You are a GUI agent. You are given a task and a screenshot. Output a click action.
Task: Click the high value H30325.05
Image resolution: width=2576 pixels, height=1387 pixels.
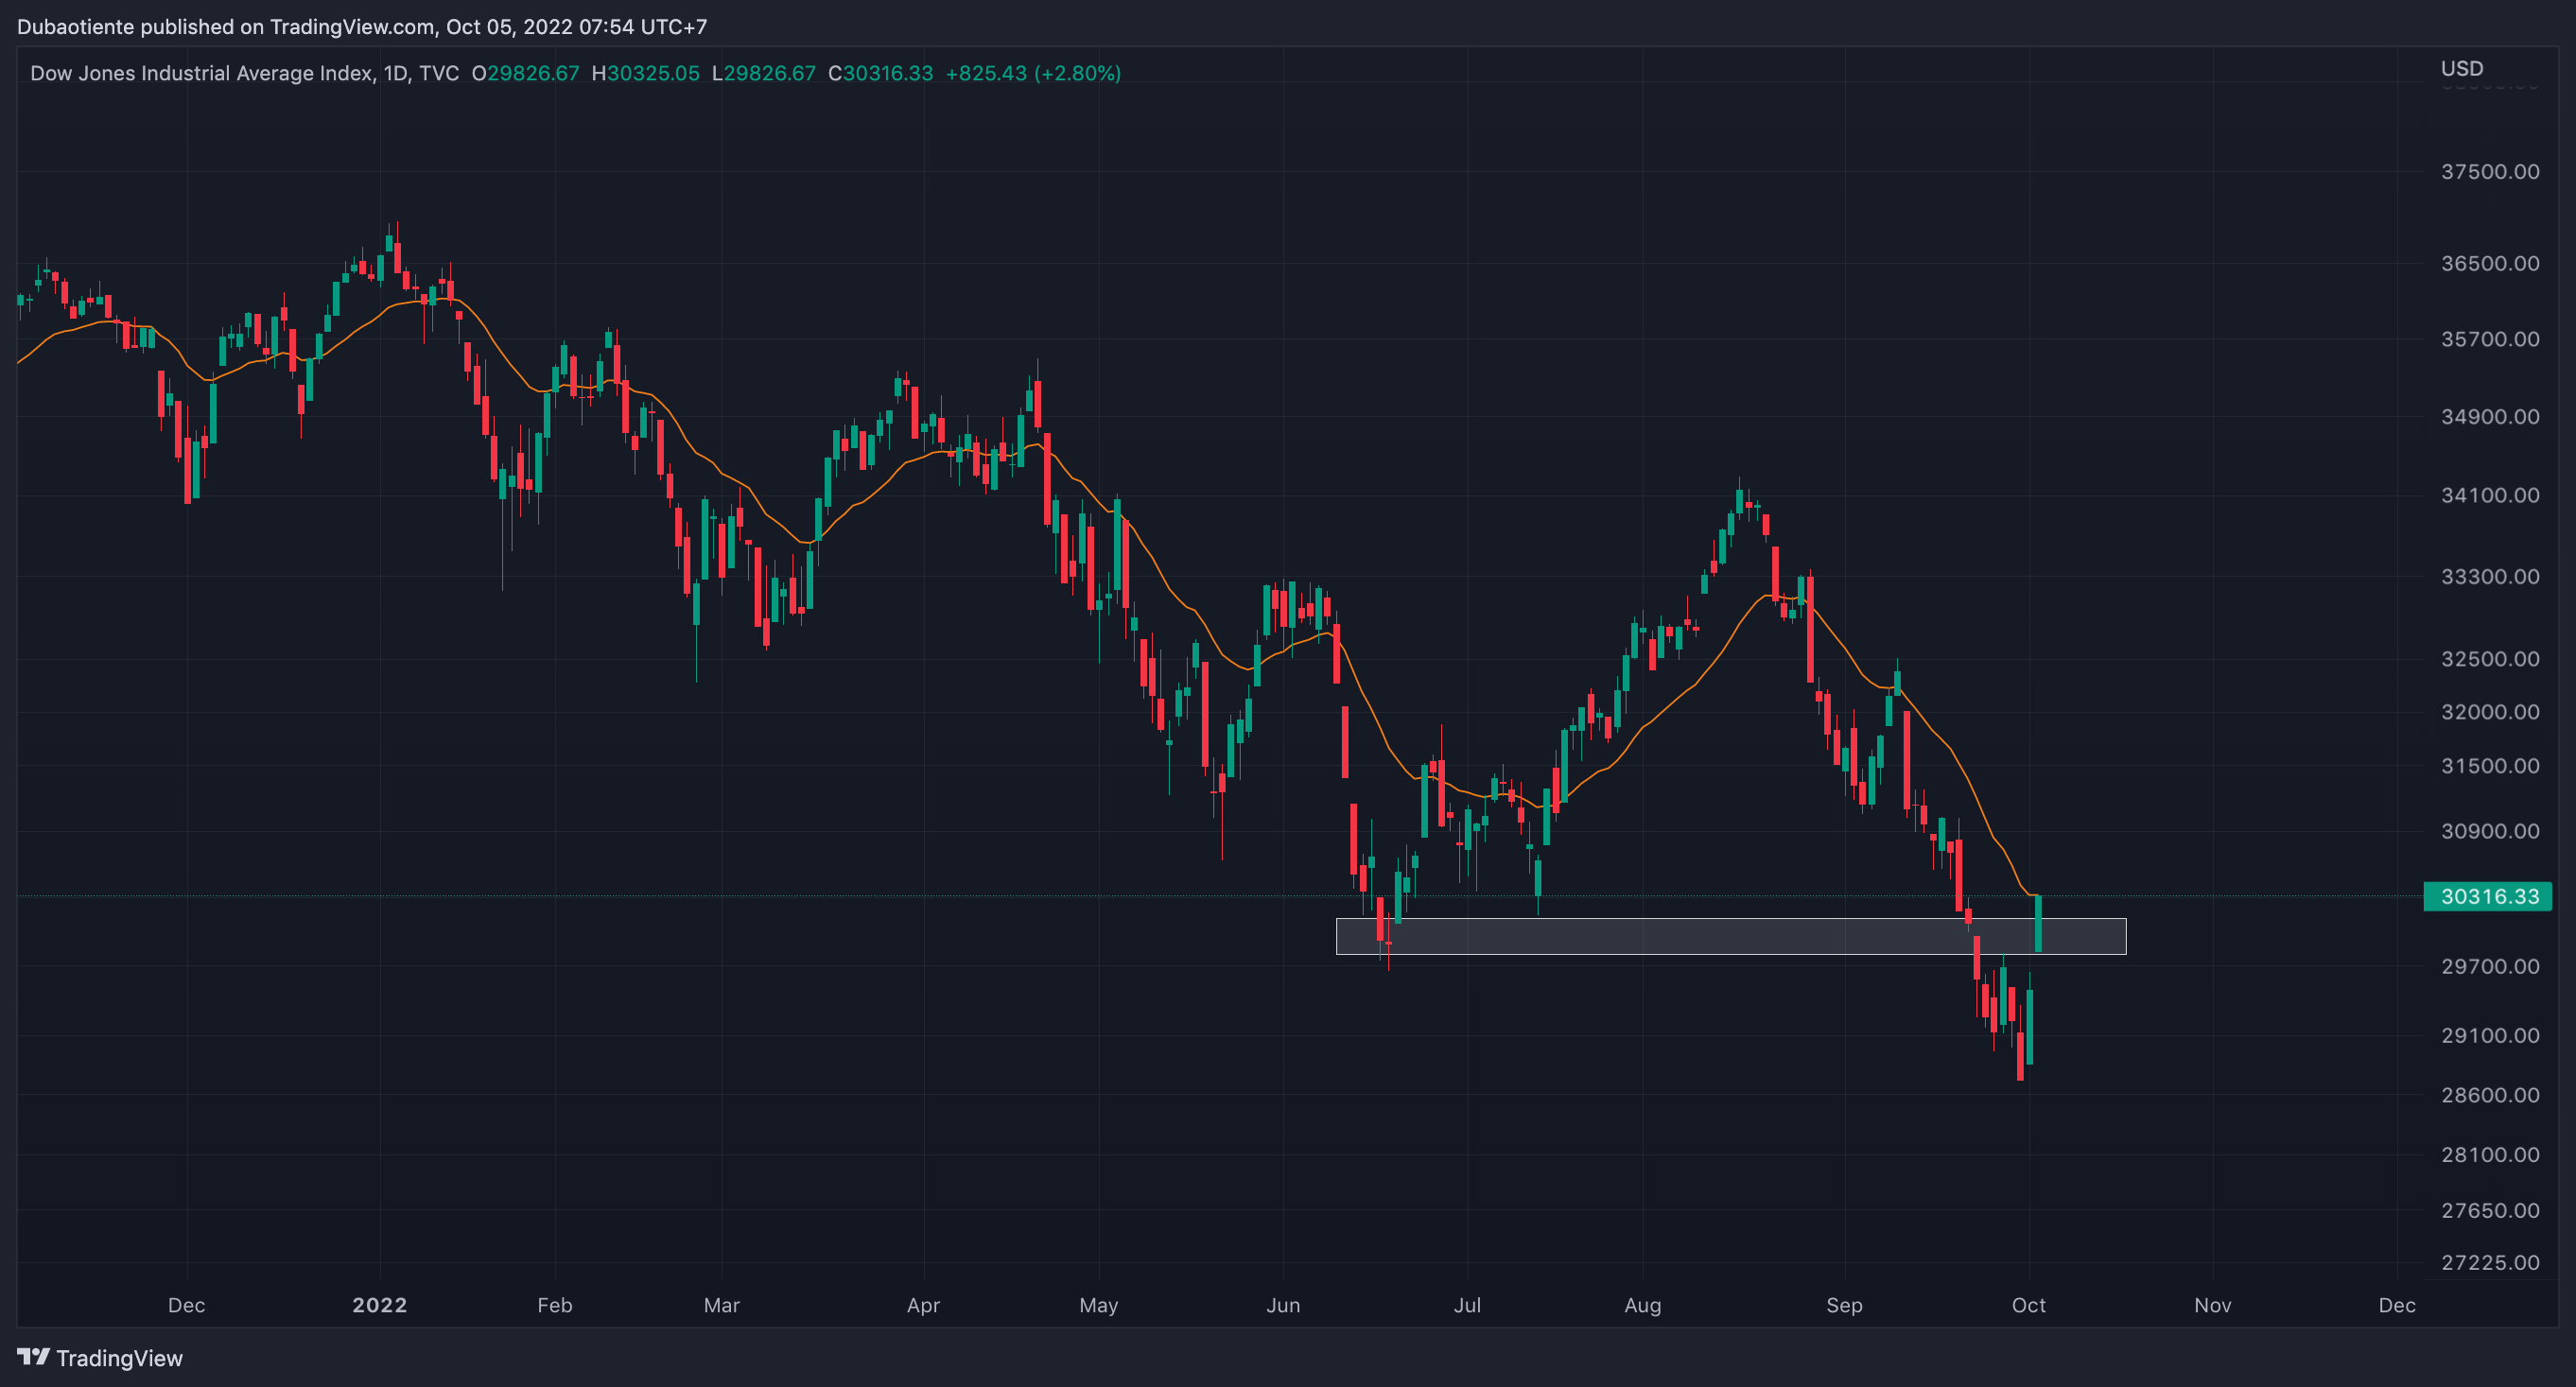[x=645, y=73]
